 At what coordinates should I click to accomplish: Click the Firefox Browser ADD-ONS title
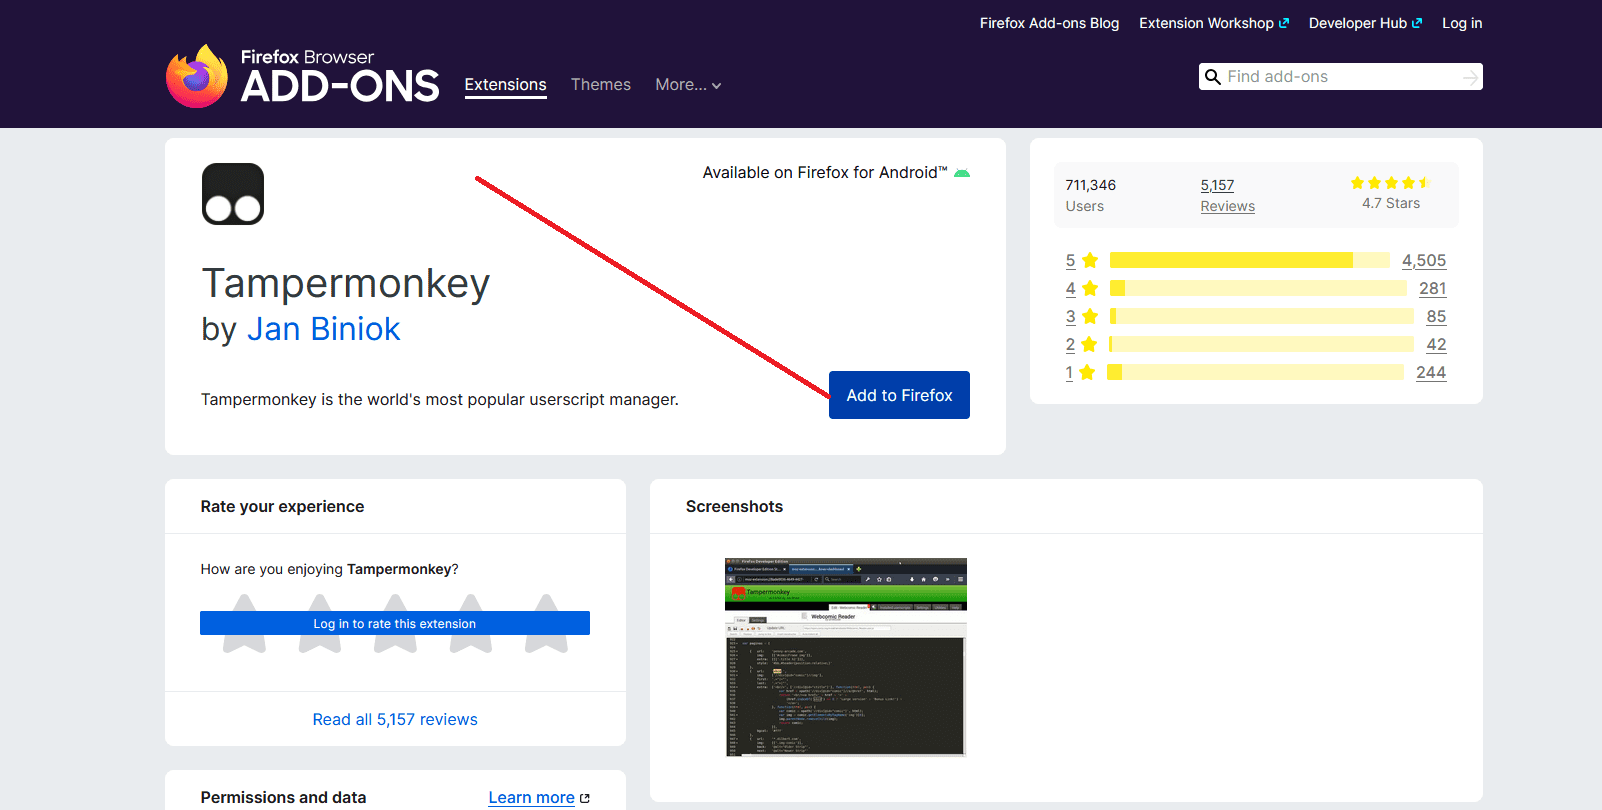pyautogui.click(x=340, y=76)
